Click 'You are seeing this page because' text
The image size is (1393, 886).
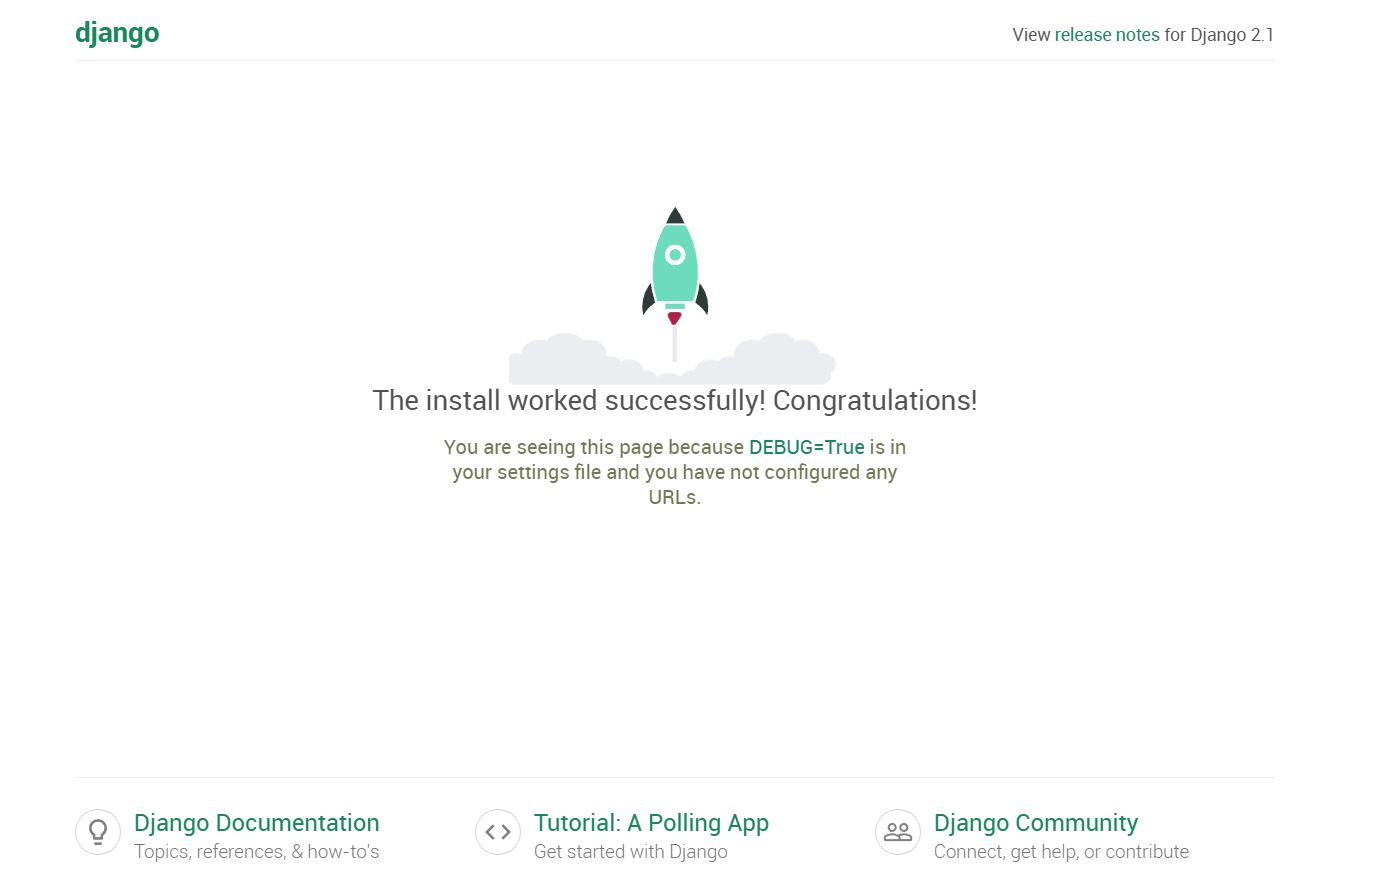click(x=594, y=447)
